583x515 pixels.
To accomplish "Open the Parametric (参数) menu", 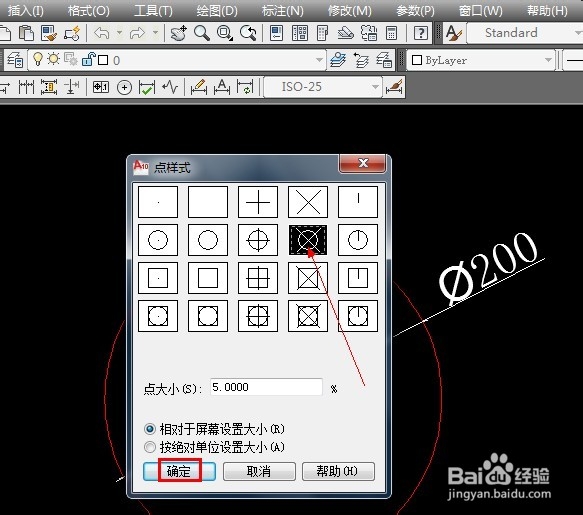I will [x=415, y=10].
